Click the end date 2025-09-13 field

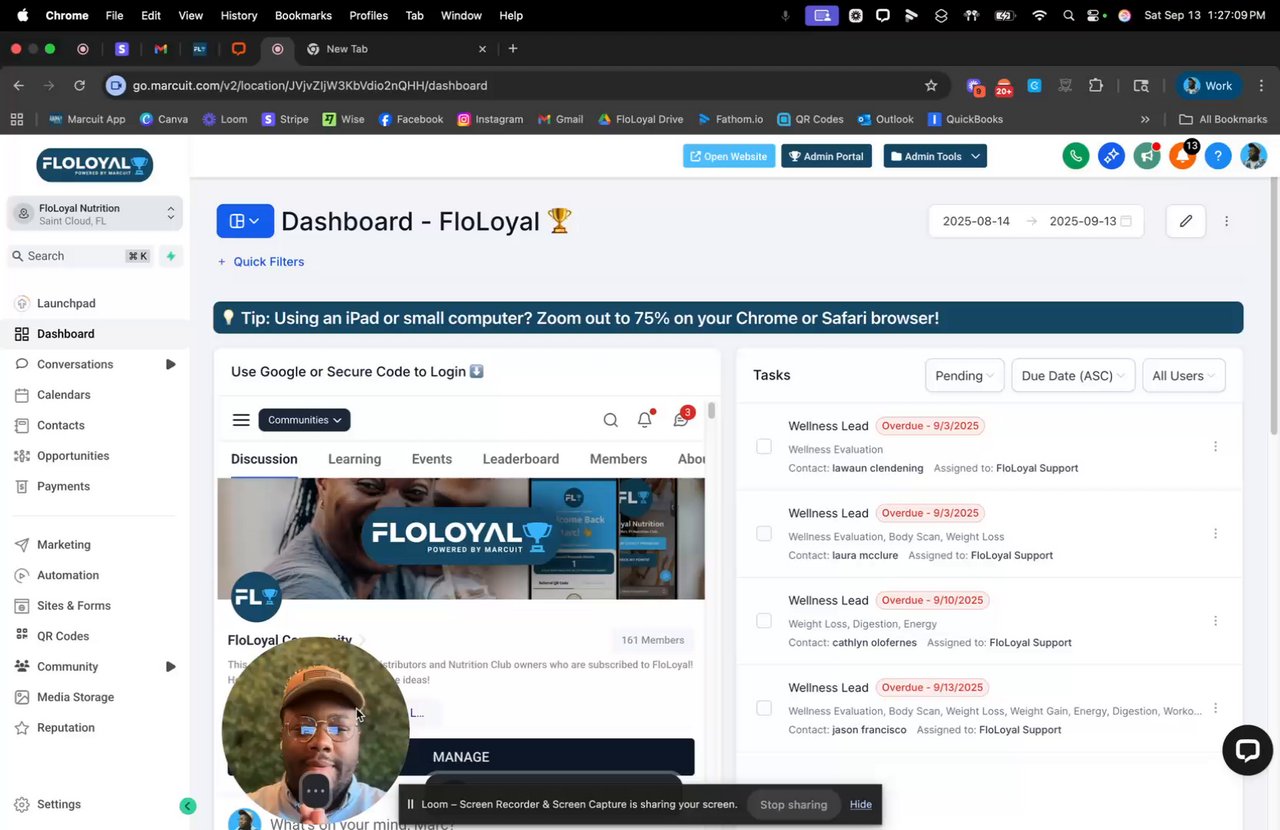[1083, 221]
